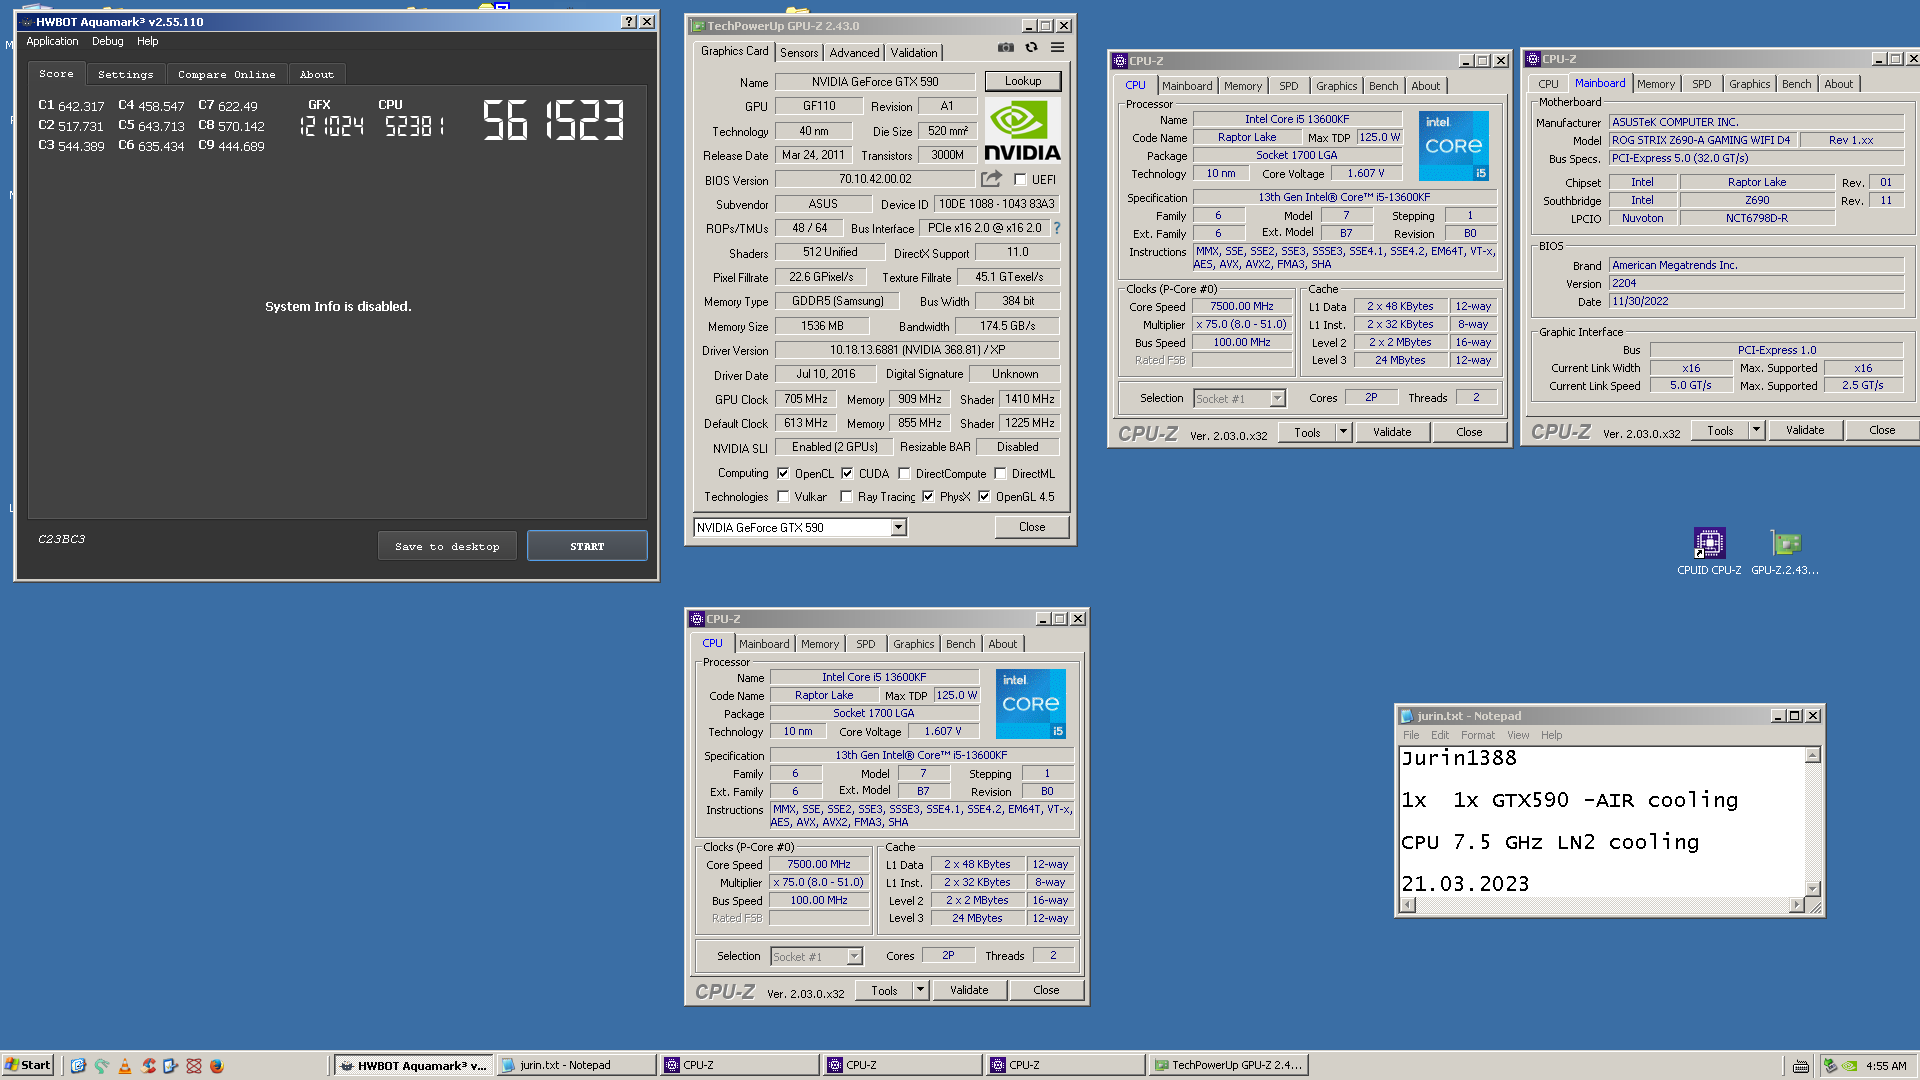Toggle the DirectCompute checkbox

[904, 474]
